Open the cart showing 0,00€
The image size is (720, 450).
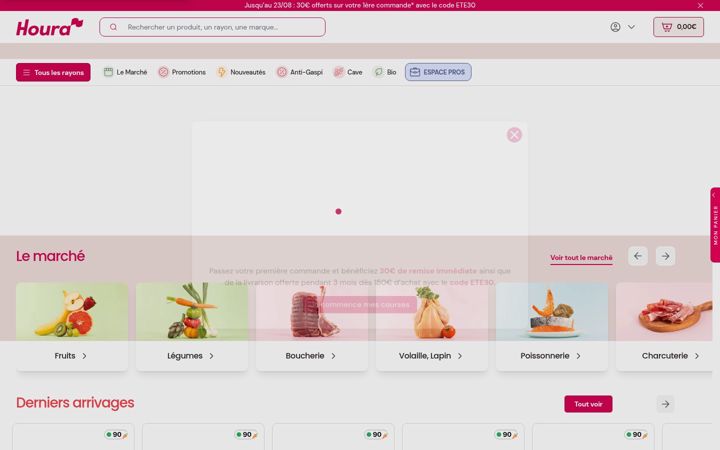[x=678, y=27]
